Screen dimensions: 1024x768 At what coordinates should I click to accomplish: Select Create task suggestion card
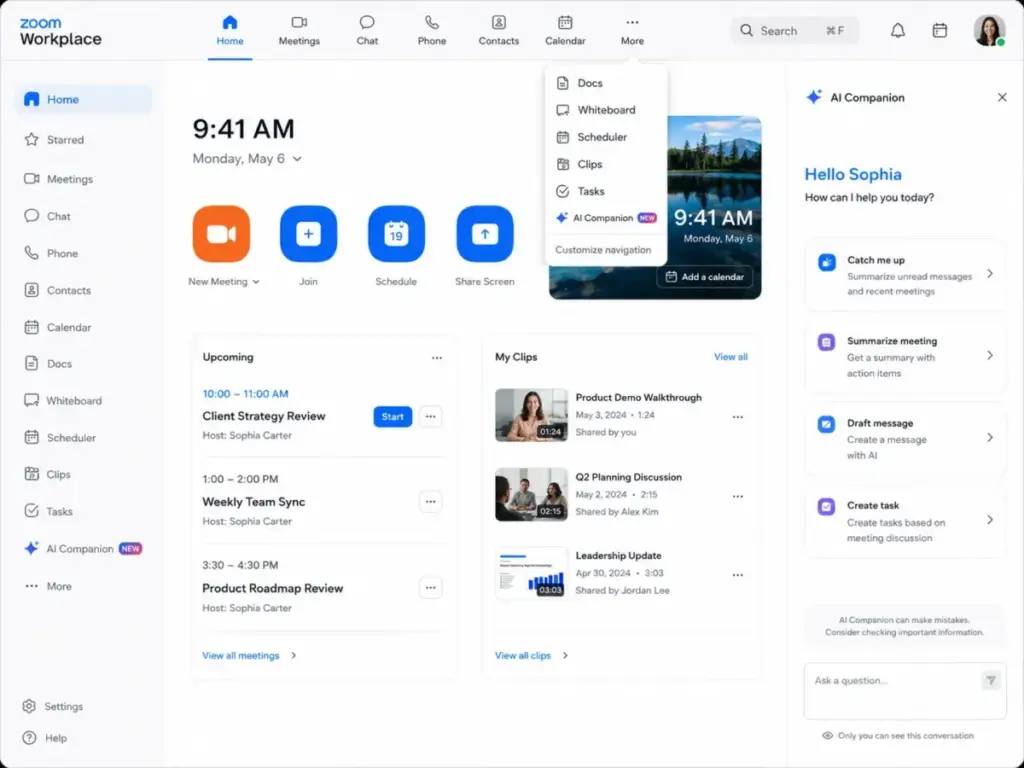click(x=905, y=521)
